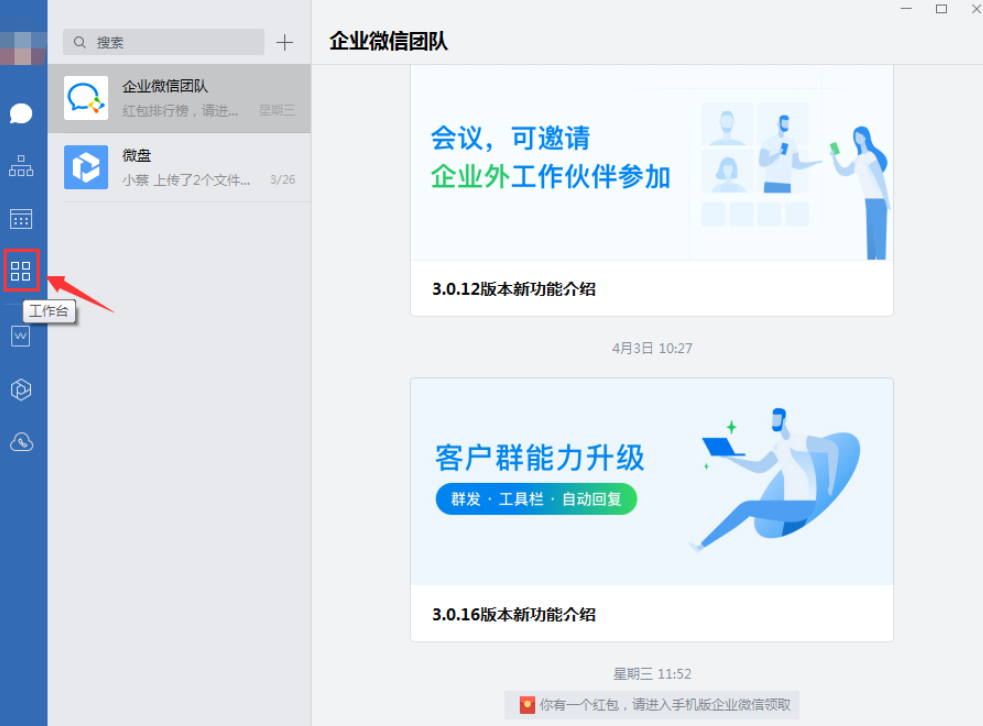983x726 pixels.
Task: Click the 会议可邀请企业外工作伙伴参加 banner image
Action: 652,162
